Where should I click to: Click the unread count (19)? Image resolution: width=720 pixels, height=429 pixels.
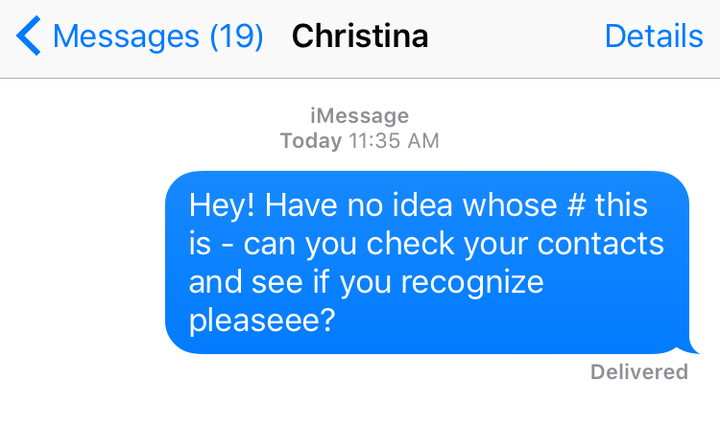[x=236, y=37]
